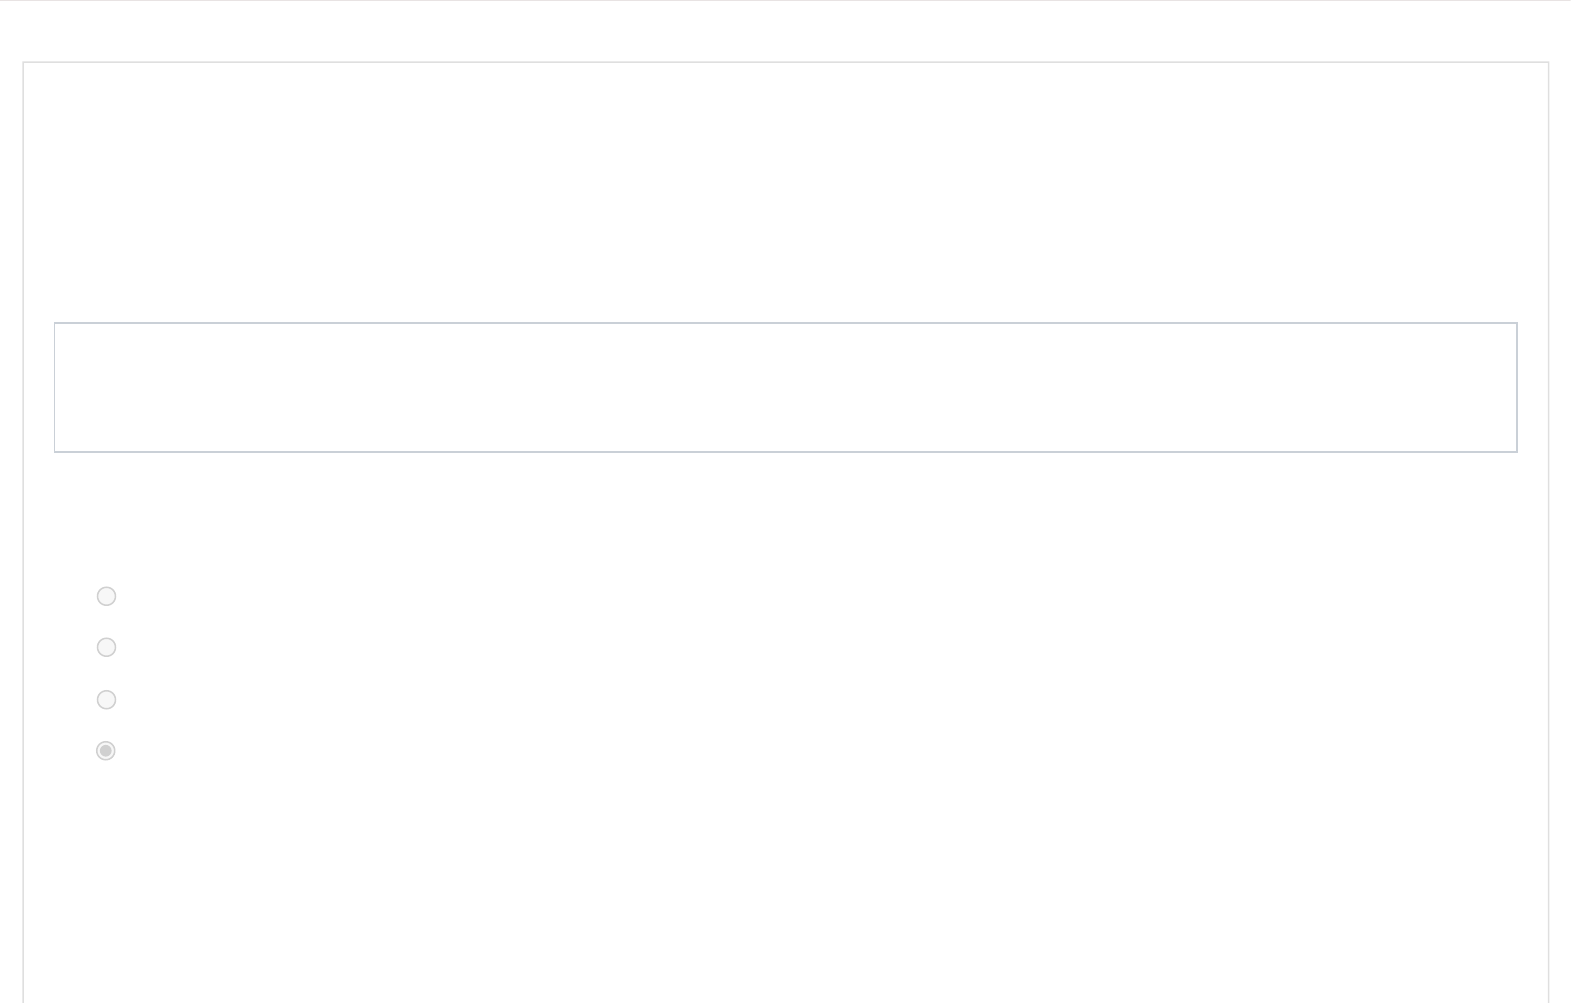Focus the large empty bordered text box
1571x1003 pixels.
pos(785,387)
